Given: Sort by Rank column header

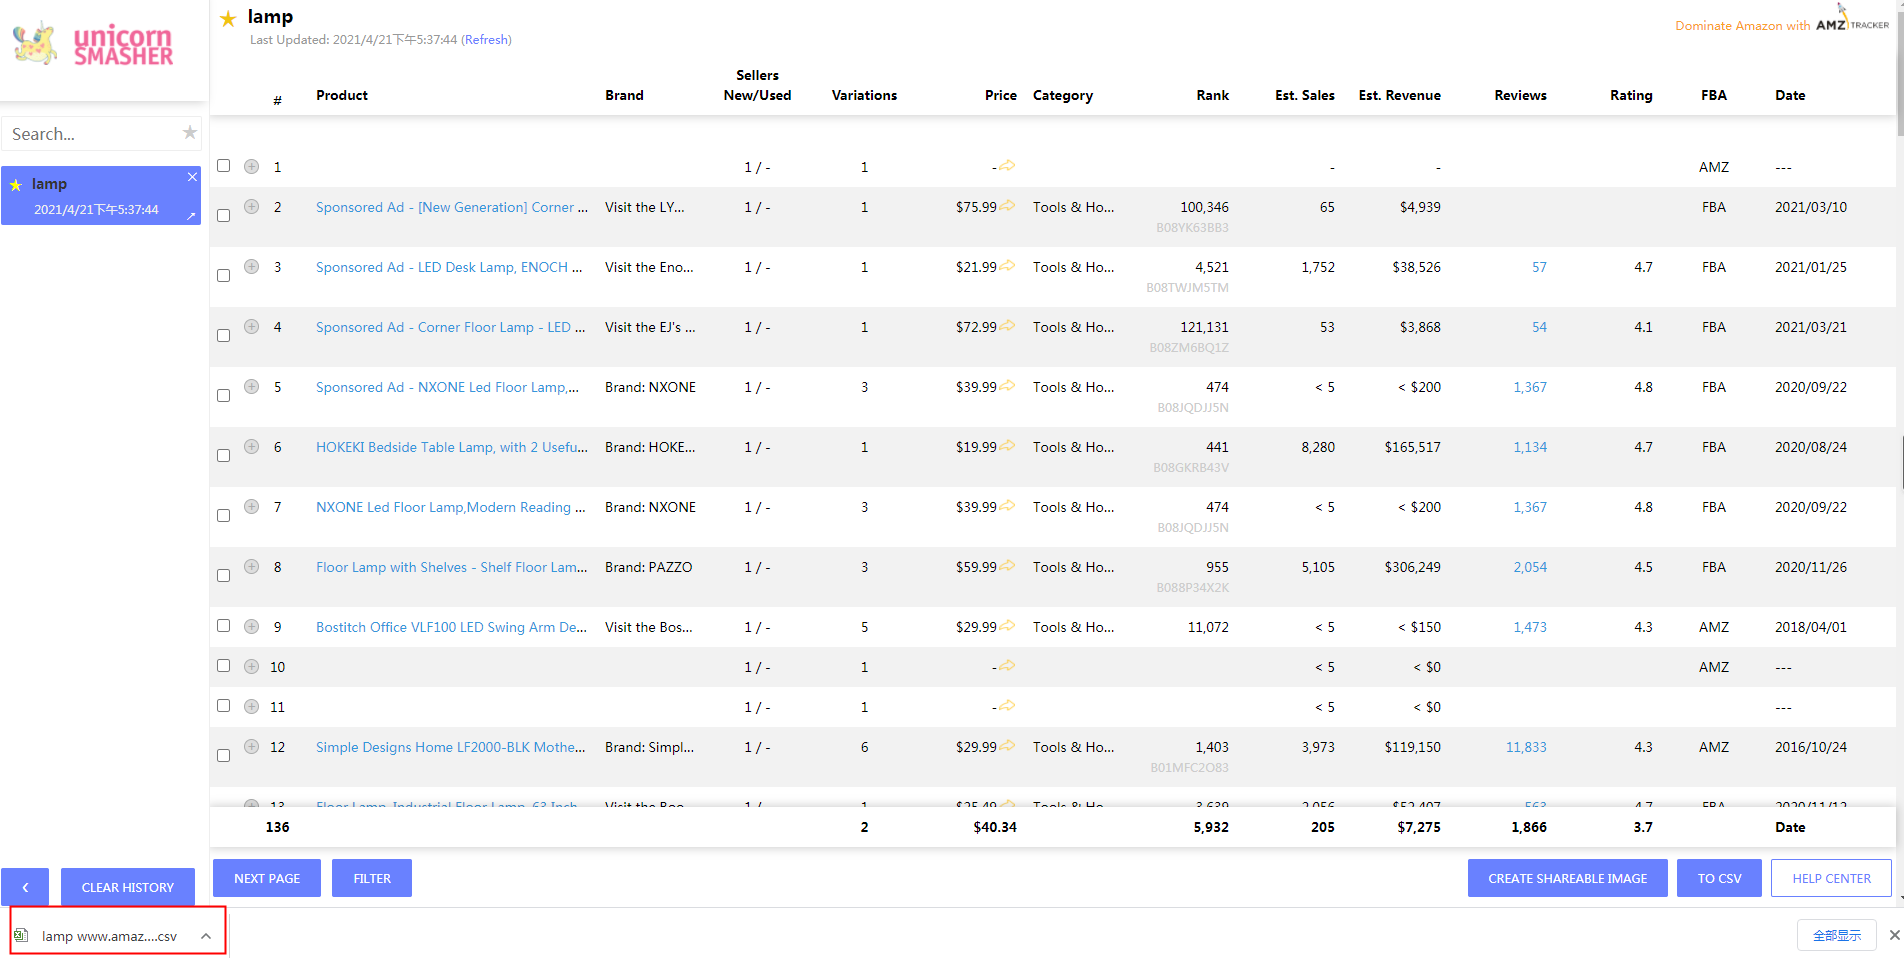Looking at the screenshot, I should [1212, 95].
